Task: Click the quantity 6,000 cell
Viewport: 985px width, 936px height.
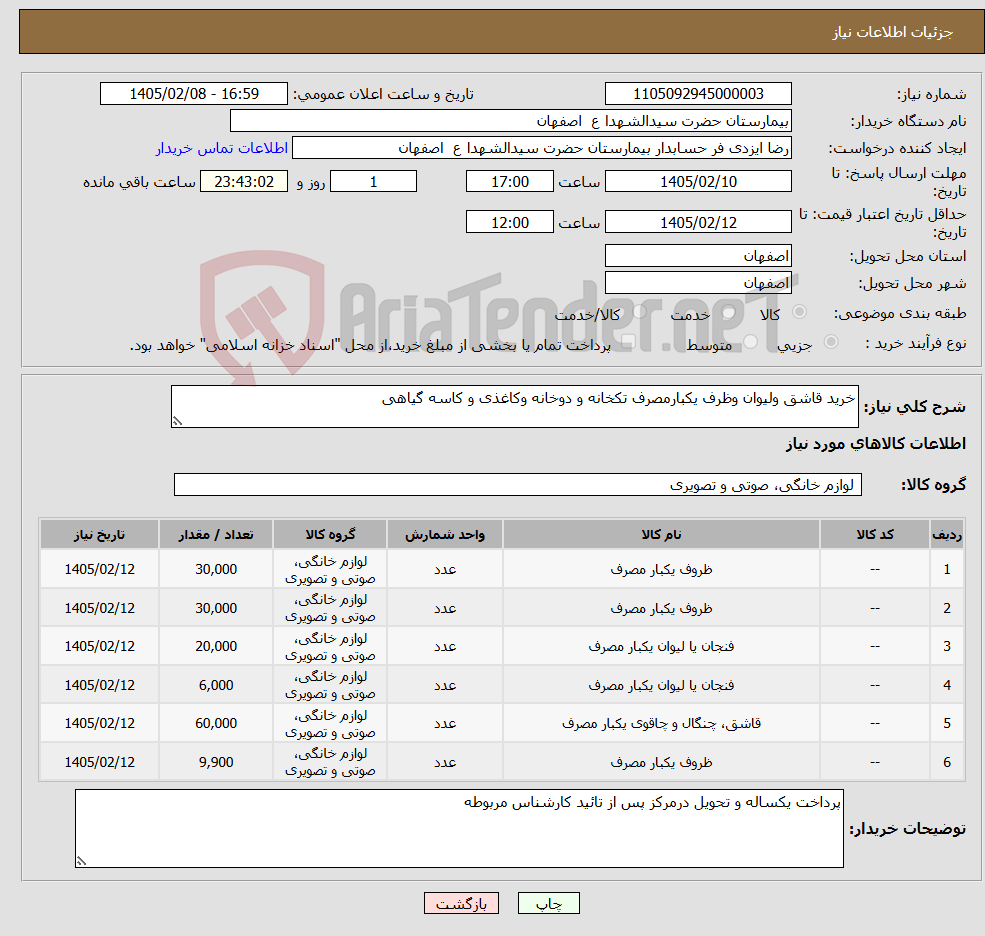Action: (215, 685)
